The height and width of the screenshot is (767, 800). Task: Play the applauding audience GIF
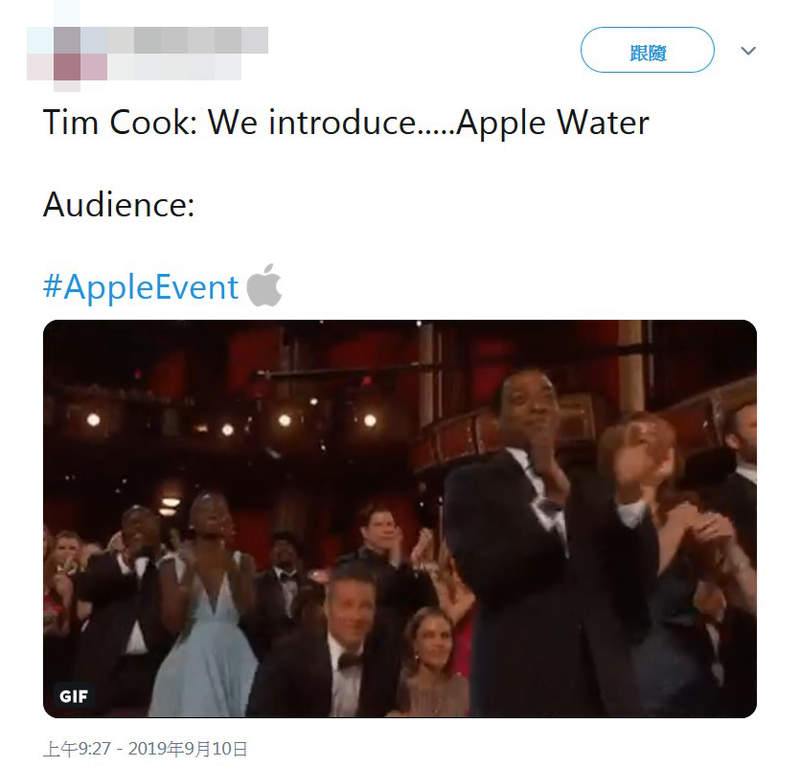(x=399, y=518)
